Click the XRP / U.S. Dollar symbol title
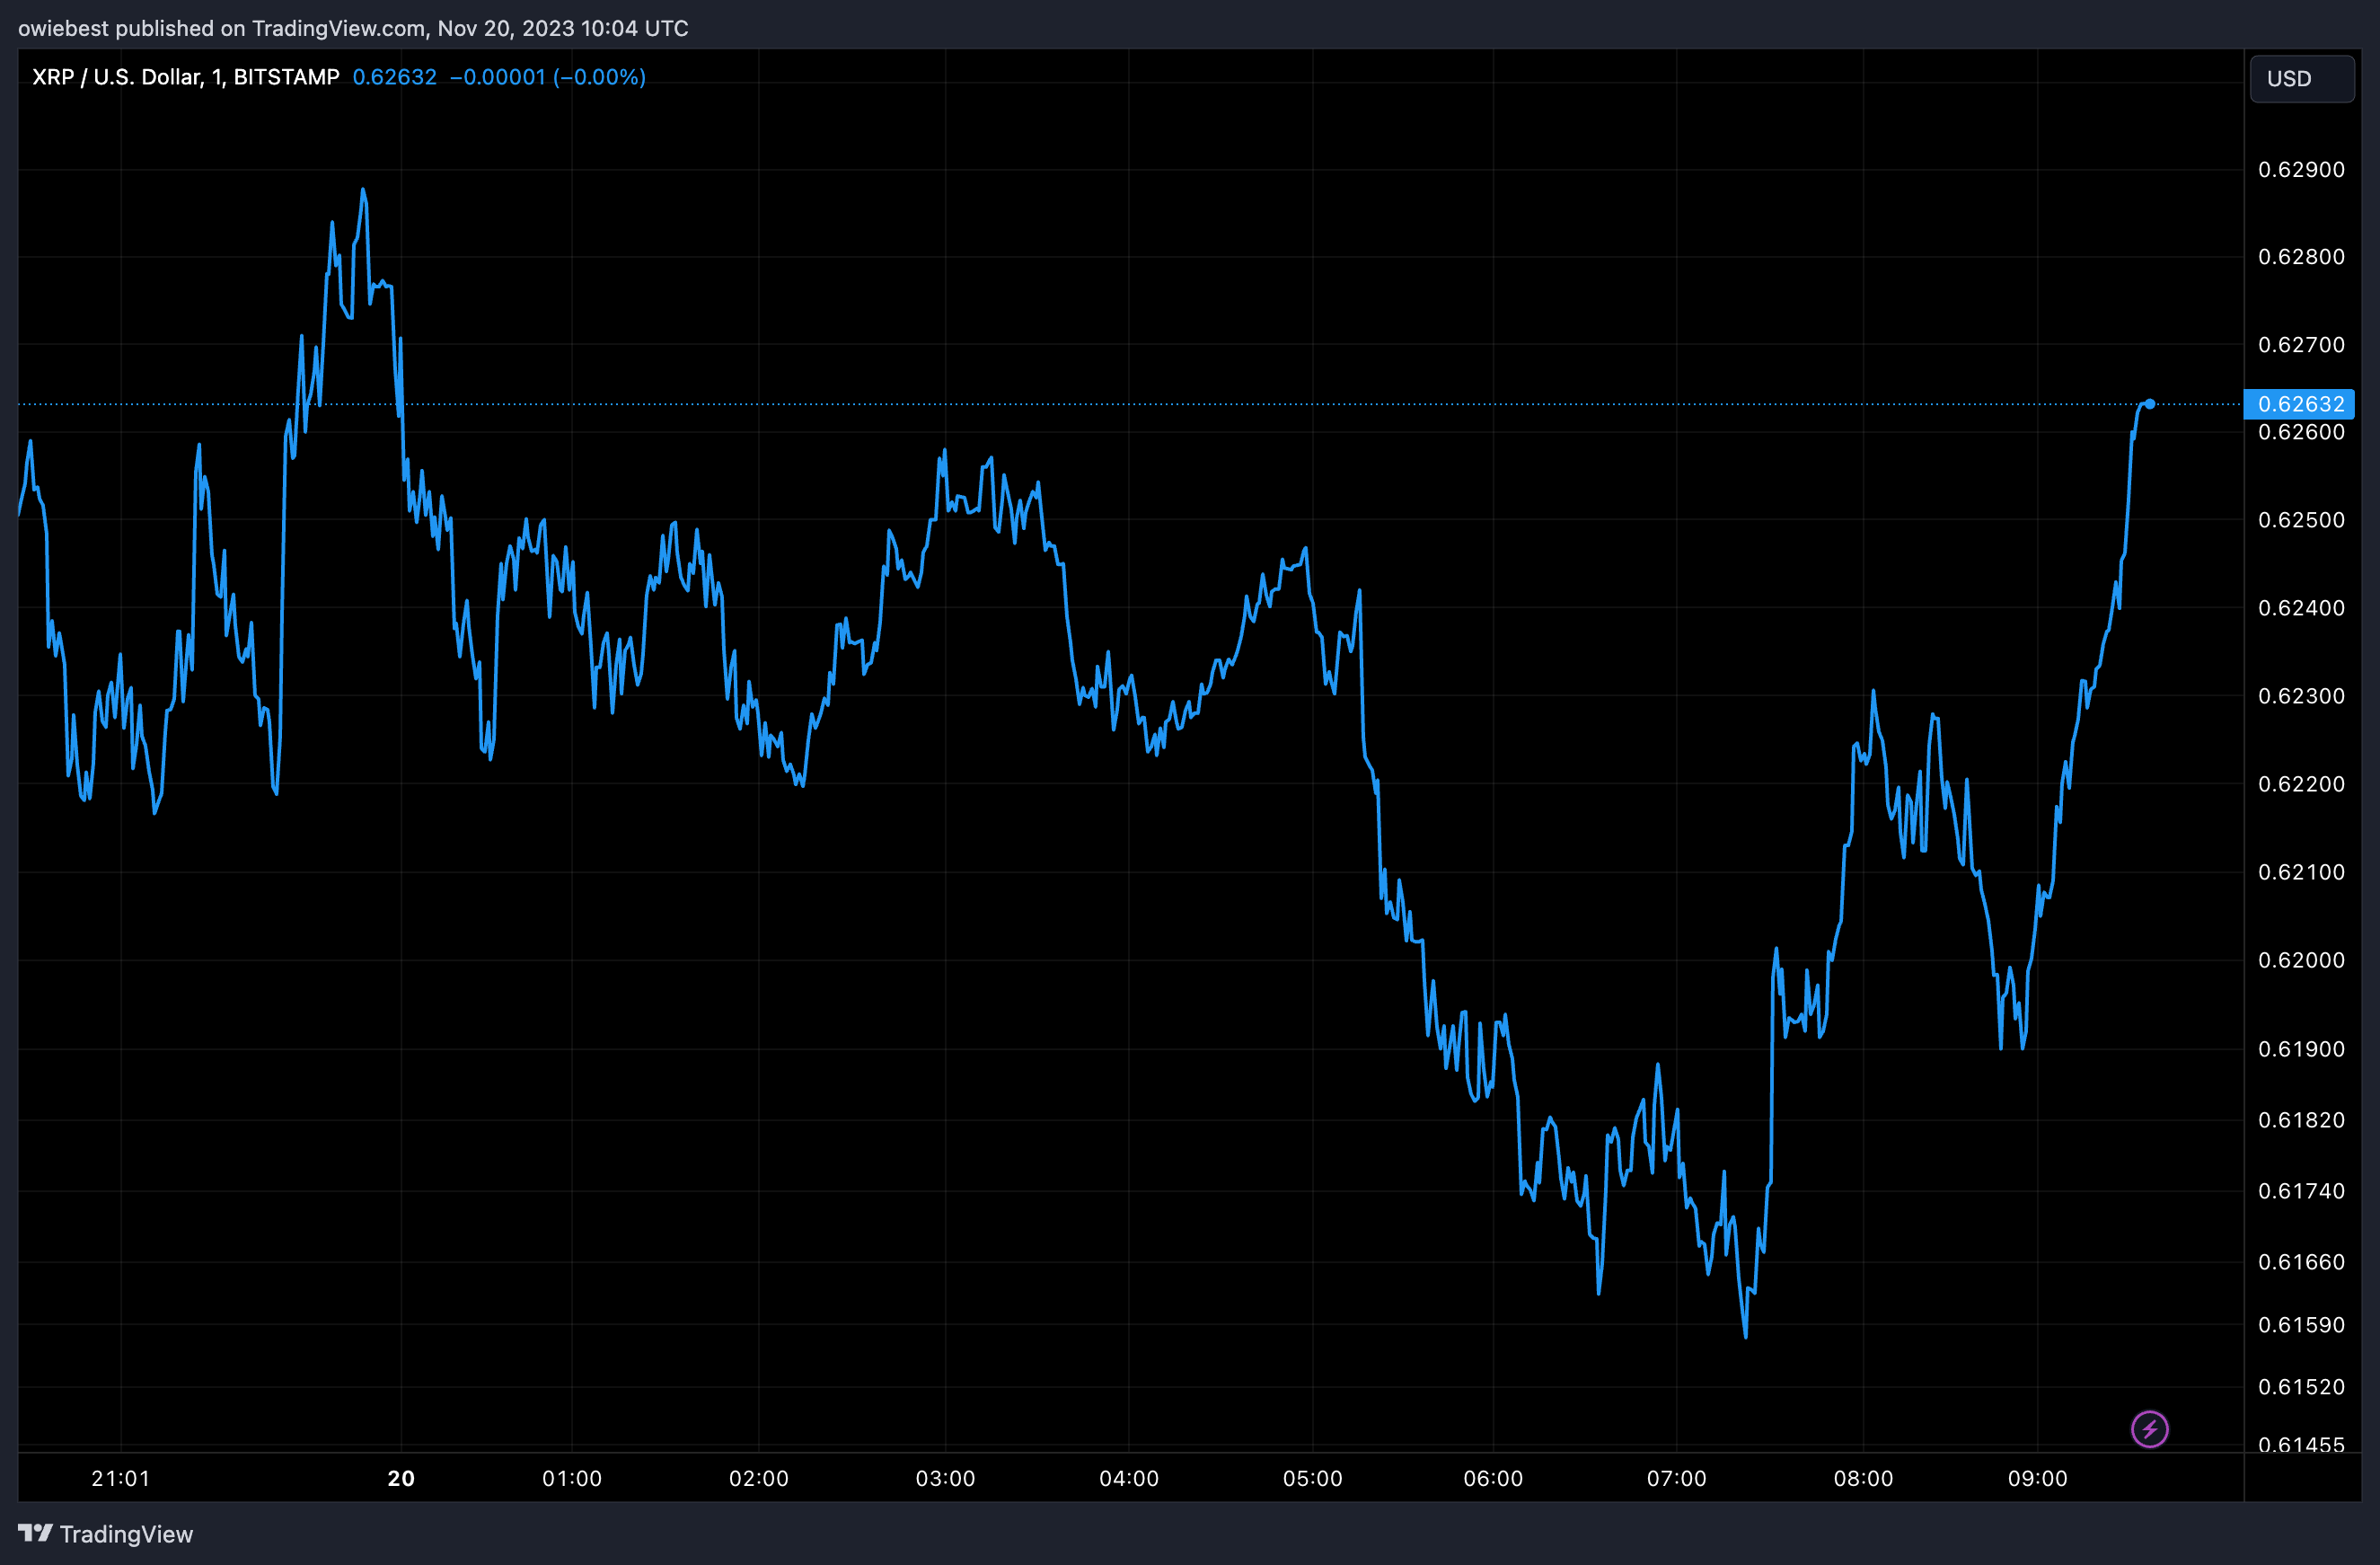The width and height of the screenshot is (2380, 1565). [x=185, y=77]
